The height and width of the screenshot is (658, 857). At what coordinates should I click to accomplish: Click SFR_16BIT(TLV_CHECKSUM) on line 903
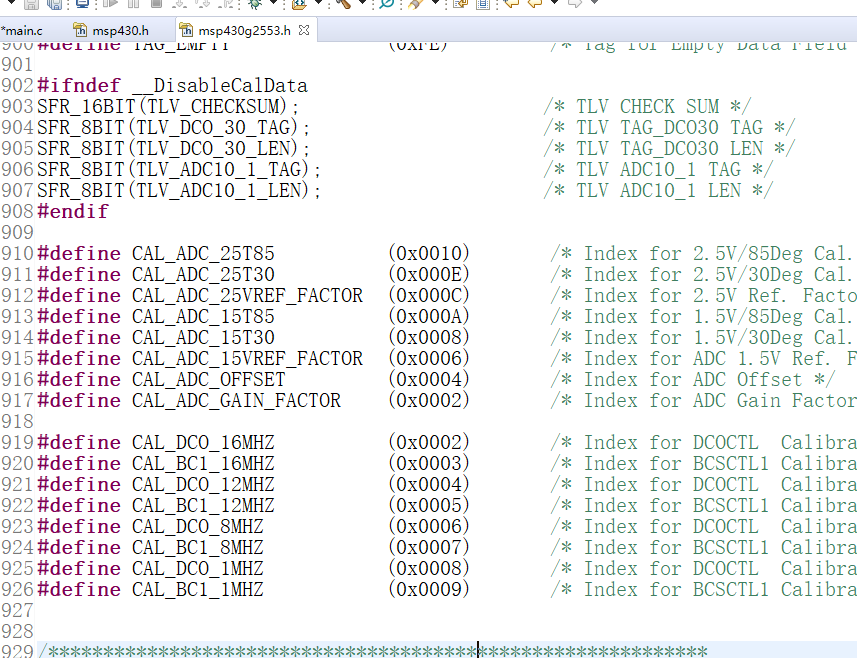pos(168,107)
